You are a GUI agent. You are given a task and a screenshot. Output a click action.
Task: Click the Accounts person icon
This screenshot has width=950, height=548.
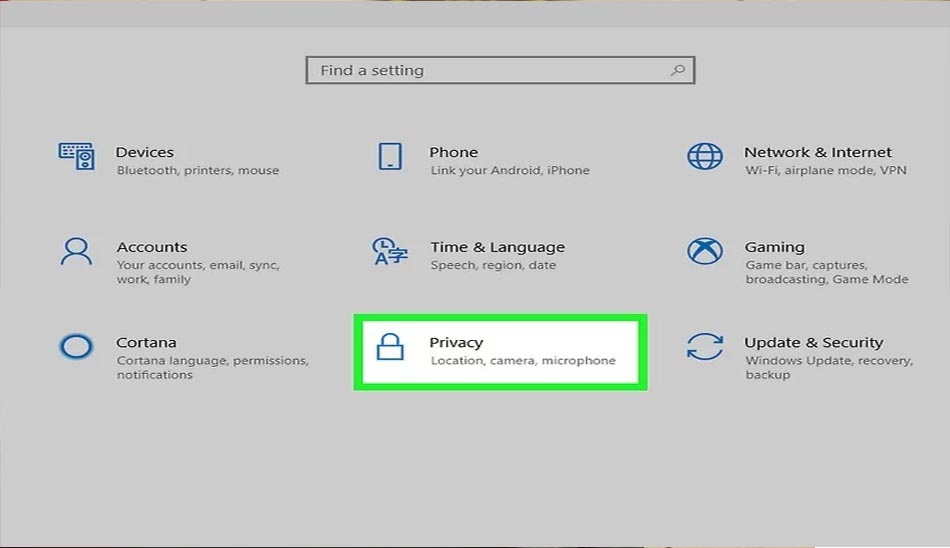[76, 252]
